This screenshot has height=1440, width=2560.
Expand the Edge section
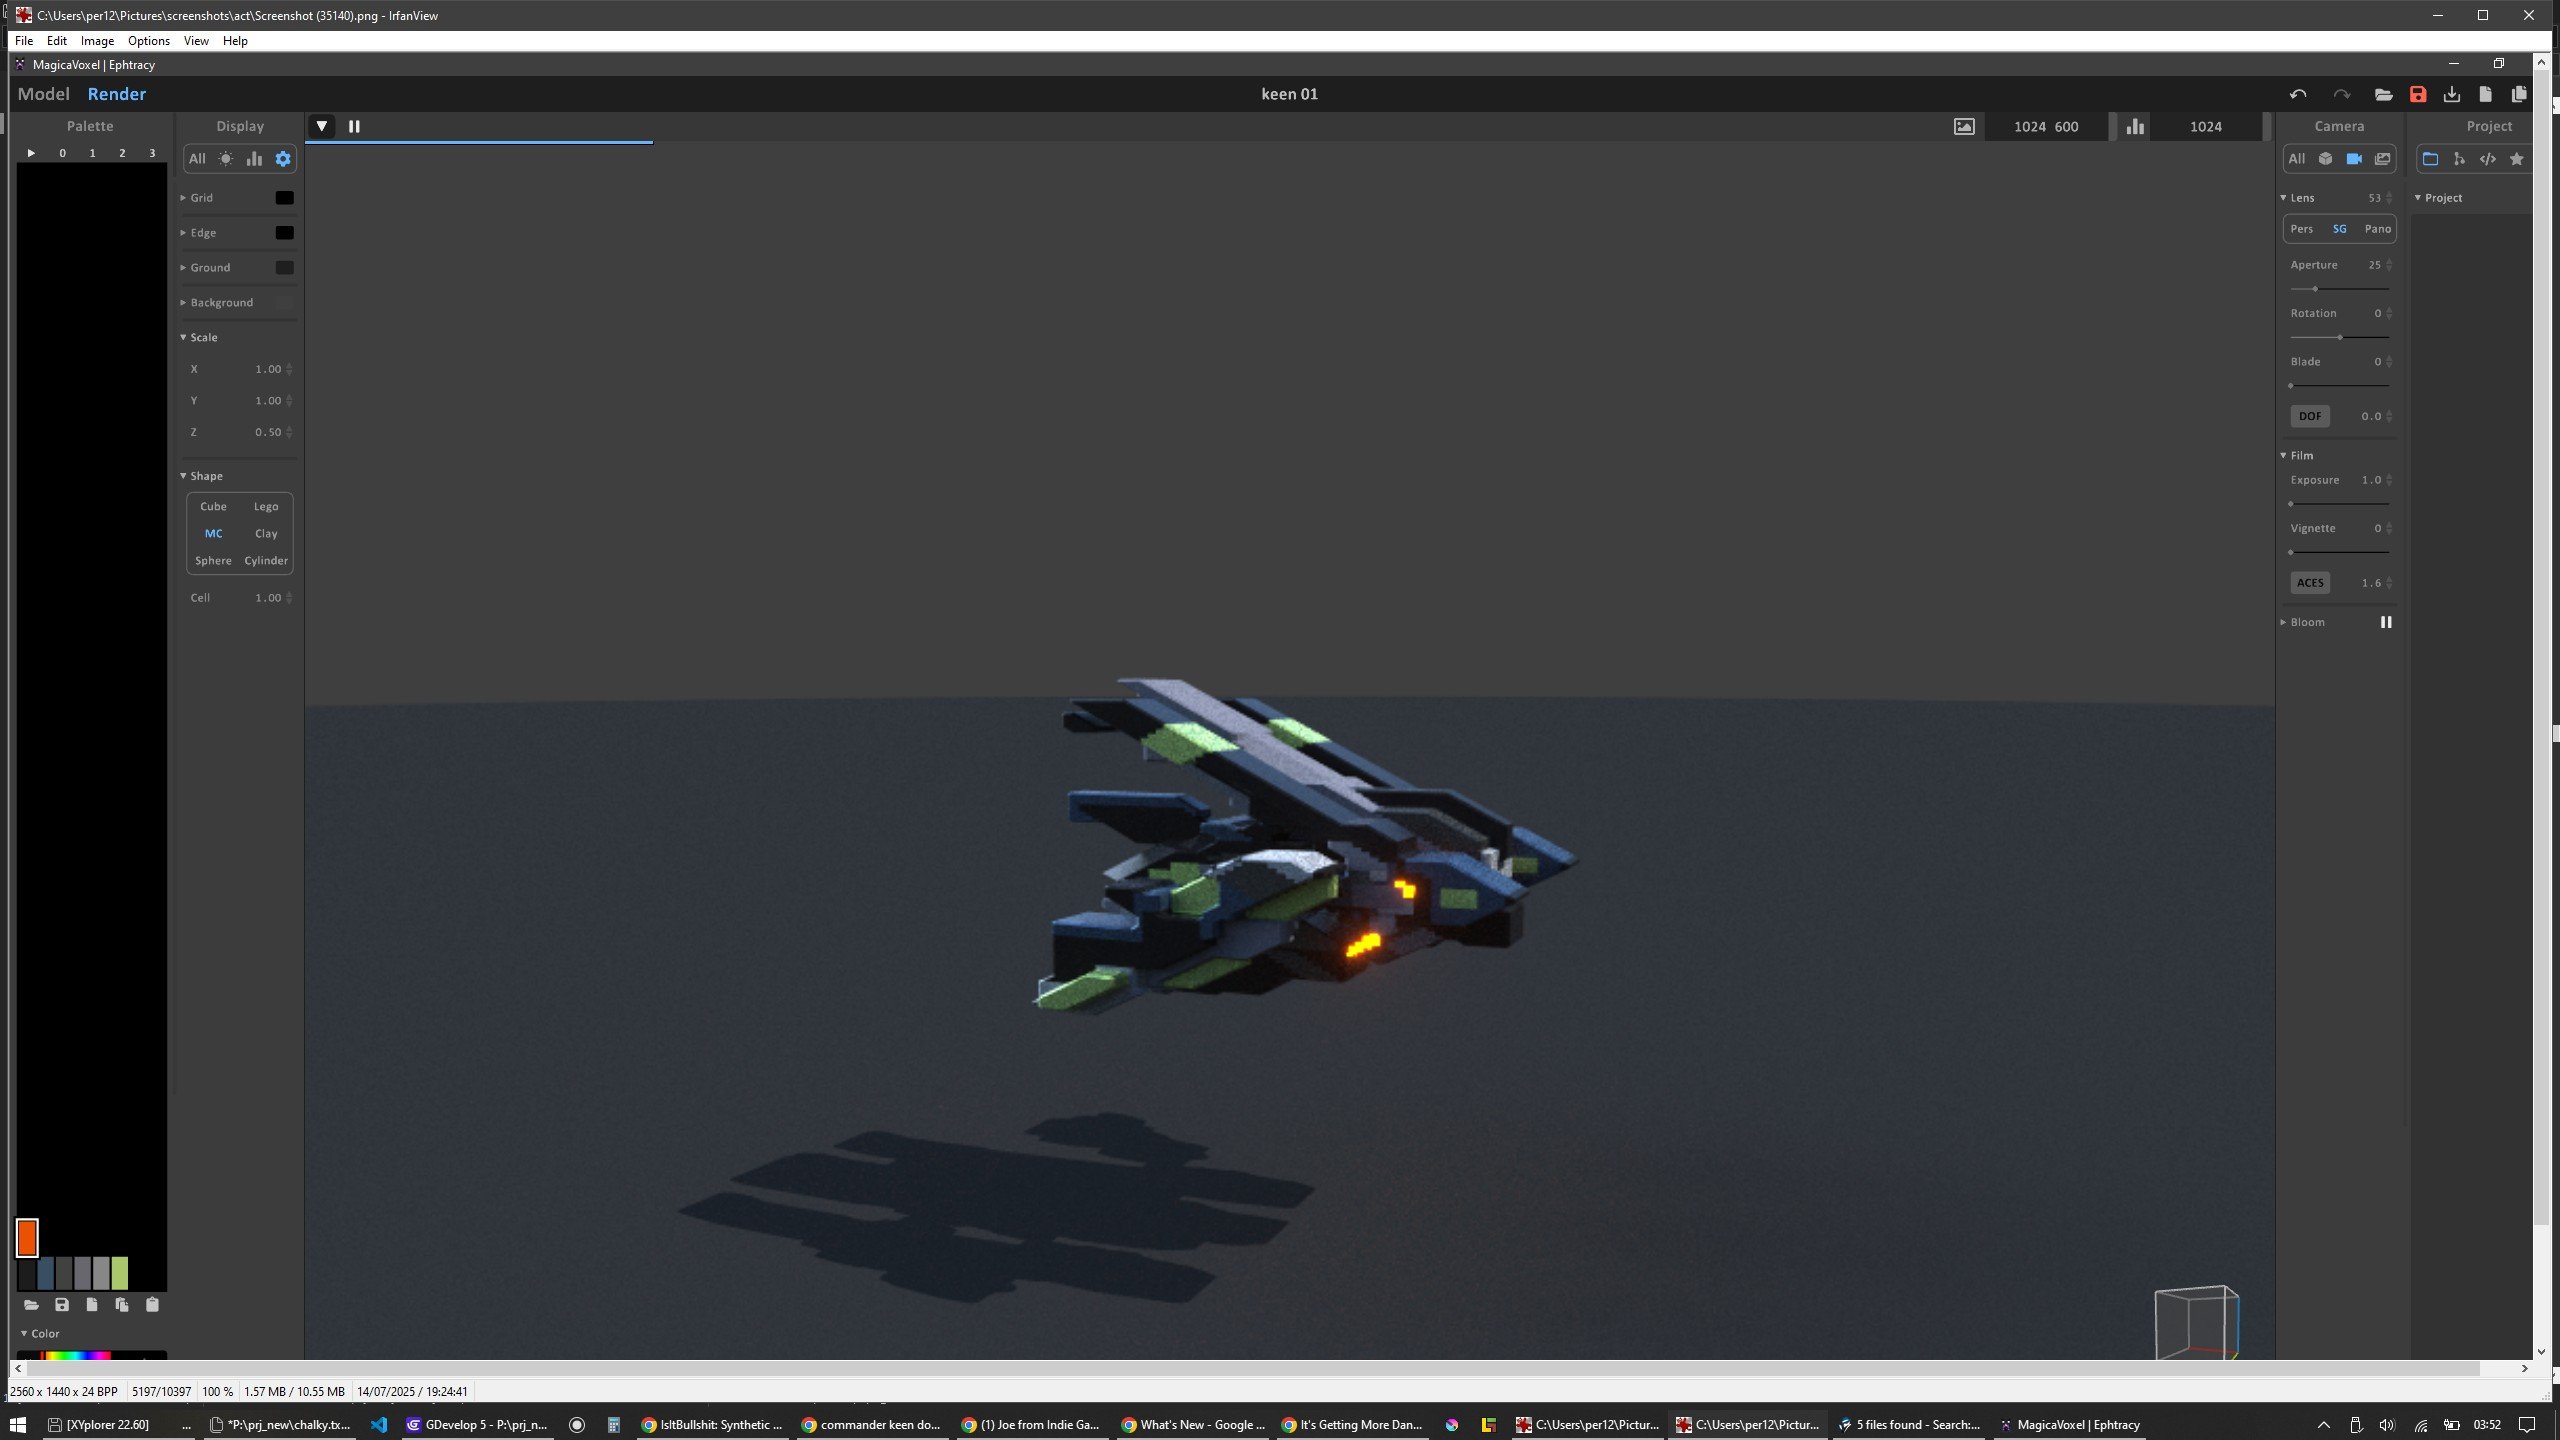point(198,233)
